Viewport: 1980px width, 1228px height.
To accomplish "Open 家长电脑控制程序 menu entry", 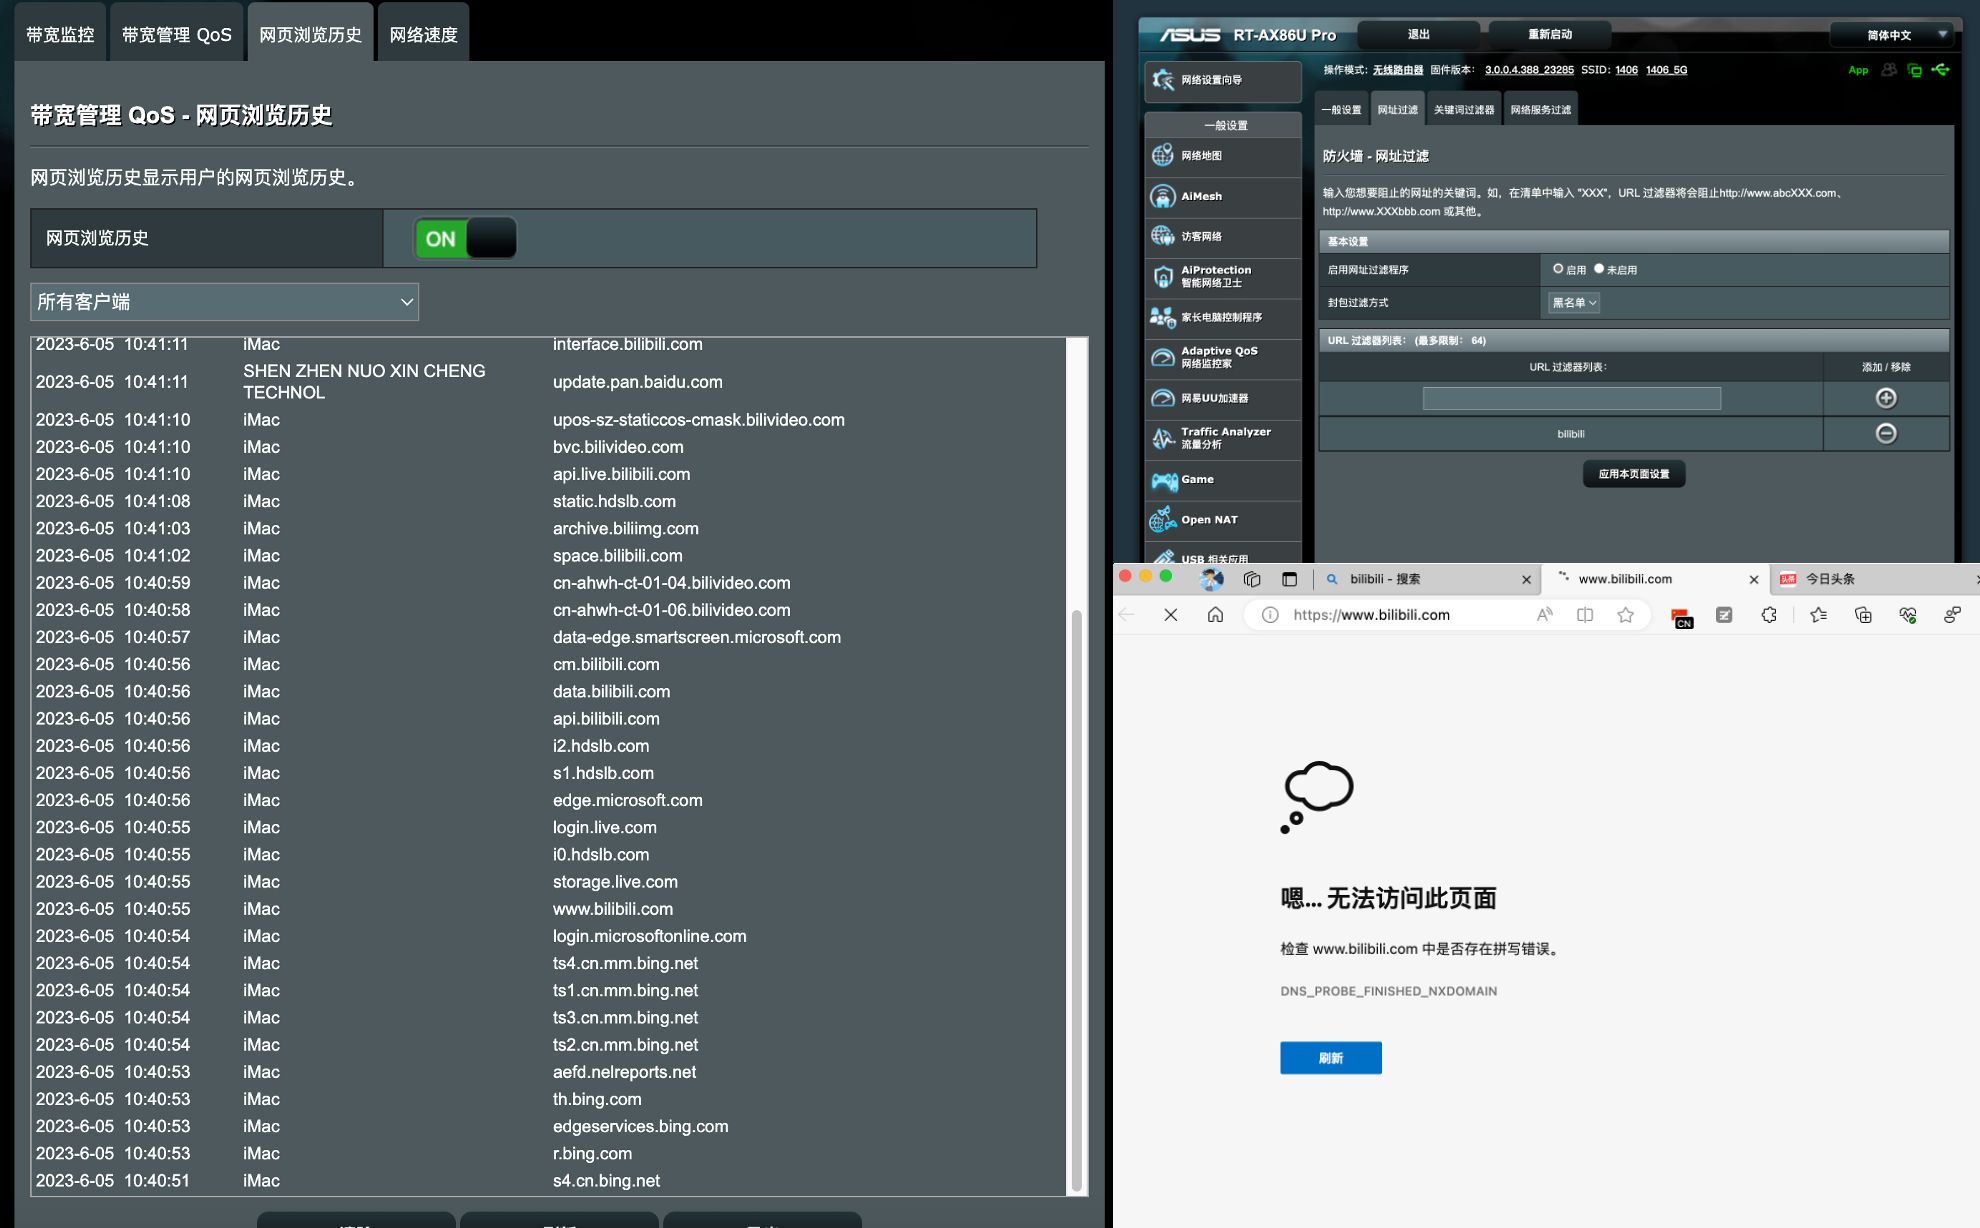I will pos(1222,318).
